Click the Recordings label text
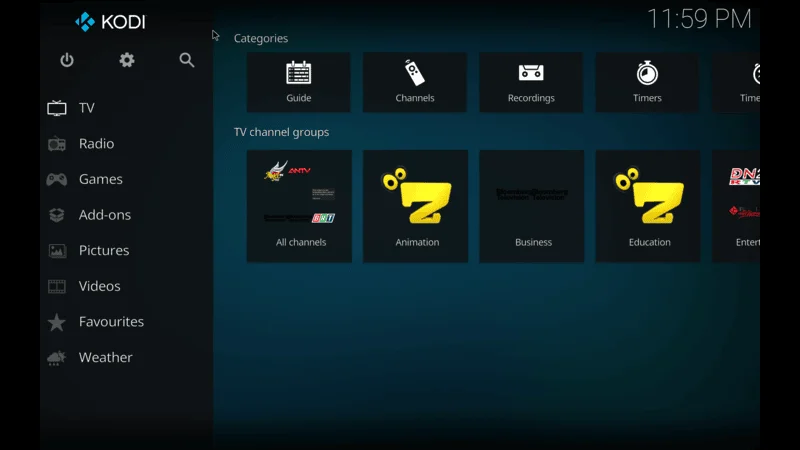 (x=531, y=98)
